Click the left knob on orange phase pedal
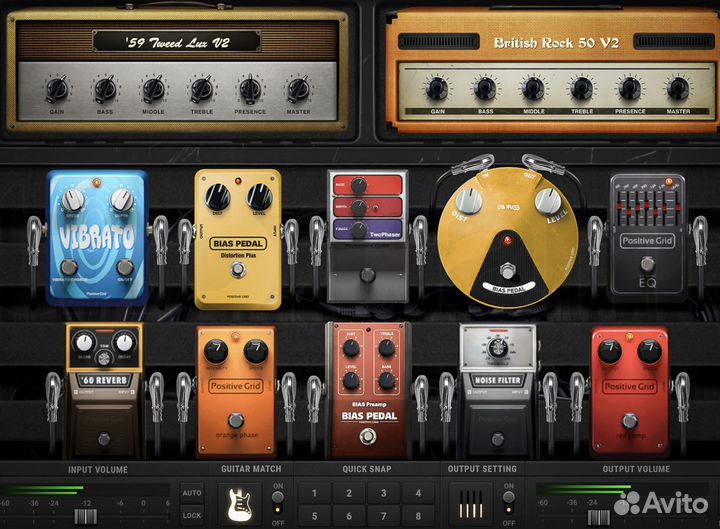 tap(216, 351)
